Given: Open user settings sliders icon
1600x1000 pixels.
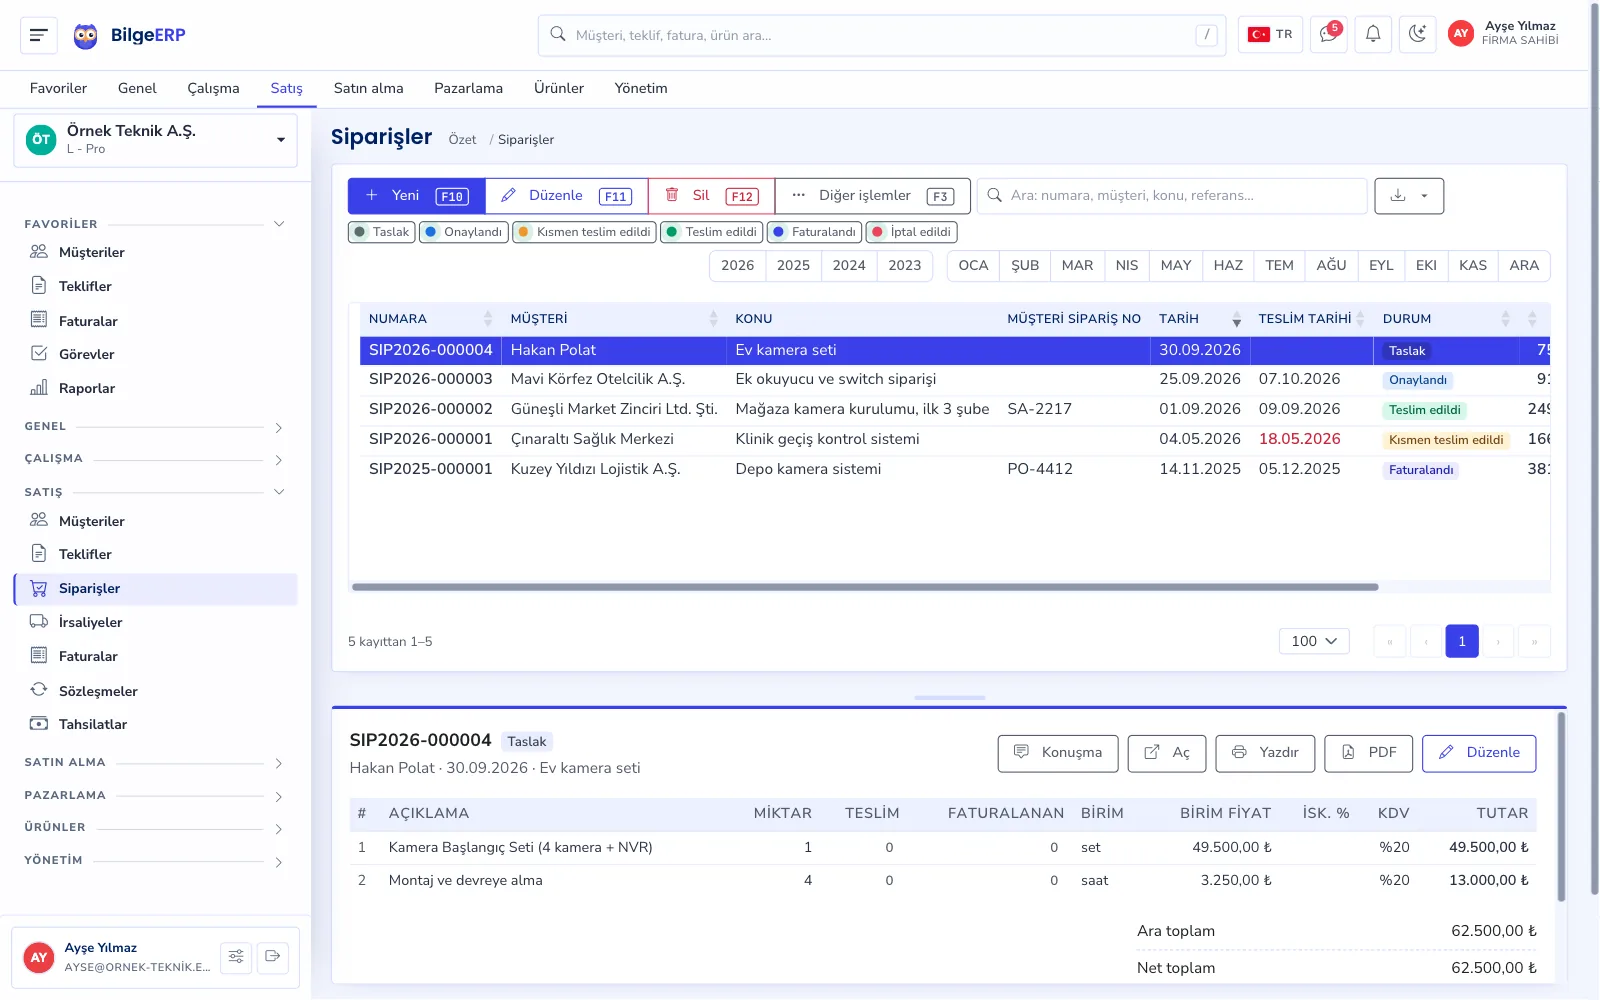Looking at the screenshot, I should click(x=236, y=957).
